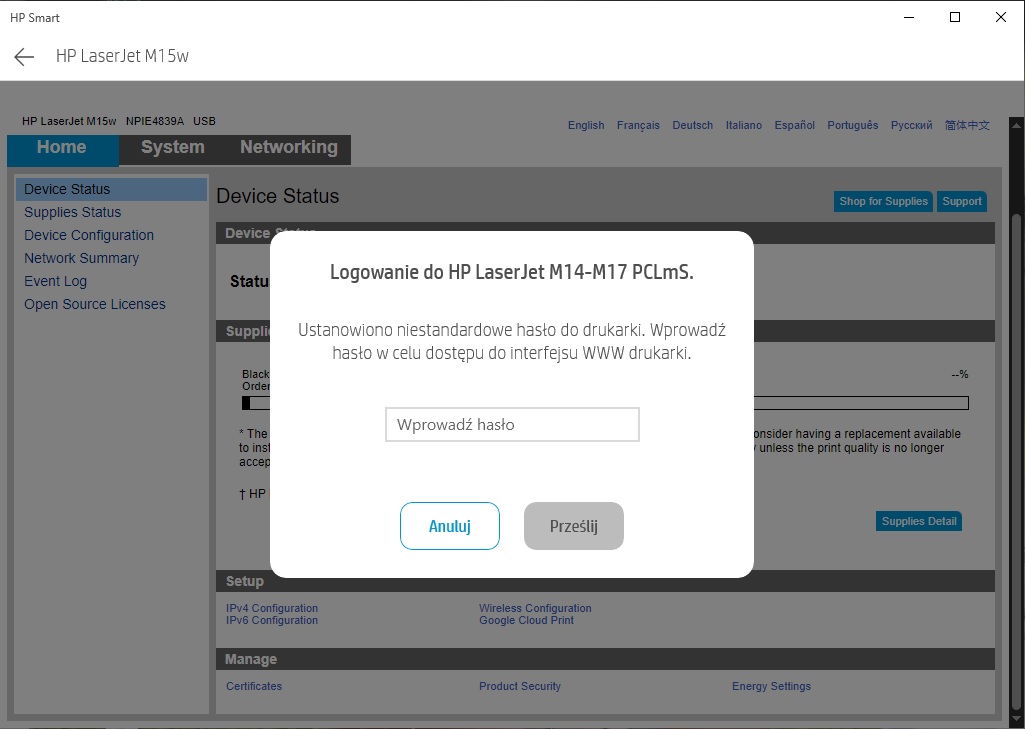Switch language to Simplified Chinese
Screen dimensions: 1025x729
[x=967, y=125]
